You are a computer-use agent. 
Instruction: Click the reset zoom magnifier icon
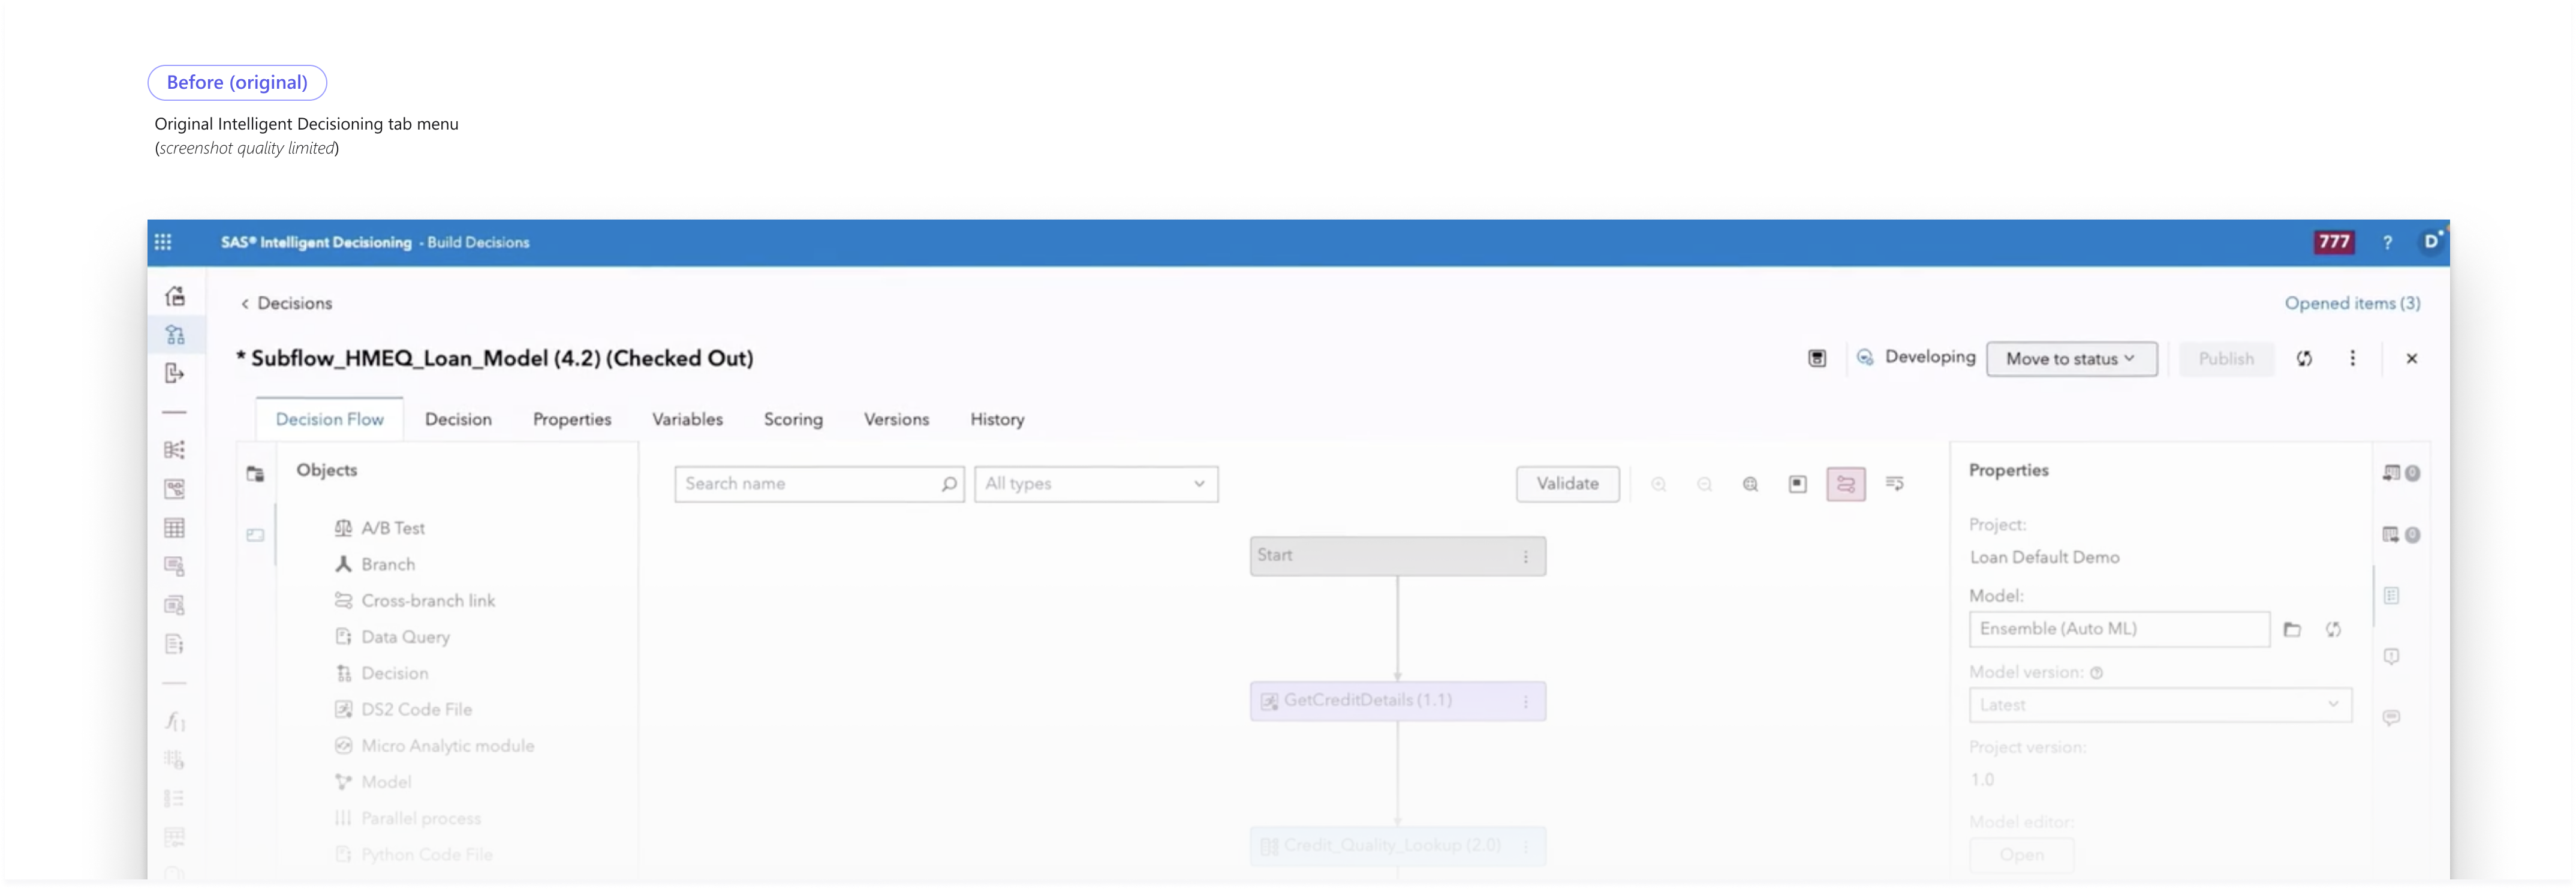click(1750, 484)
